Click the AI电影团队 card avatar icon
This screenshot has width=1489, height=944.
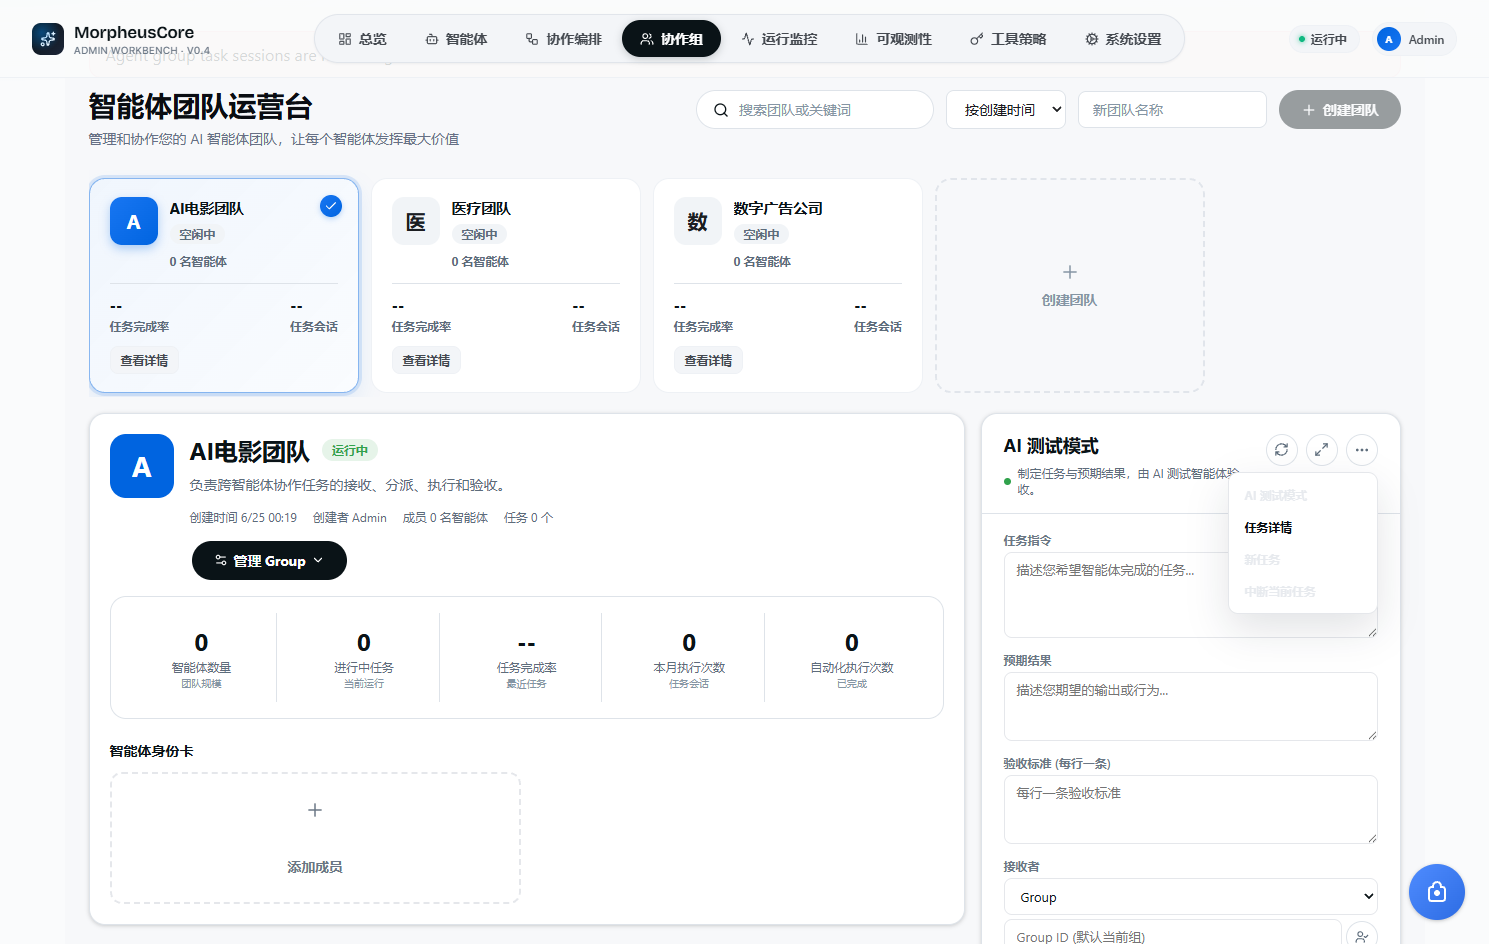pos(134,221)
